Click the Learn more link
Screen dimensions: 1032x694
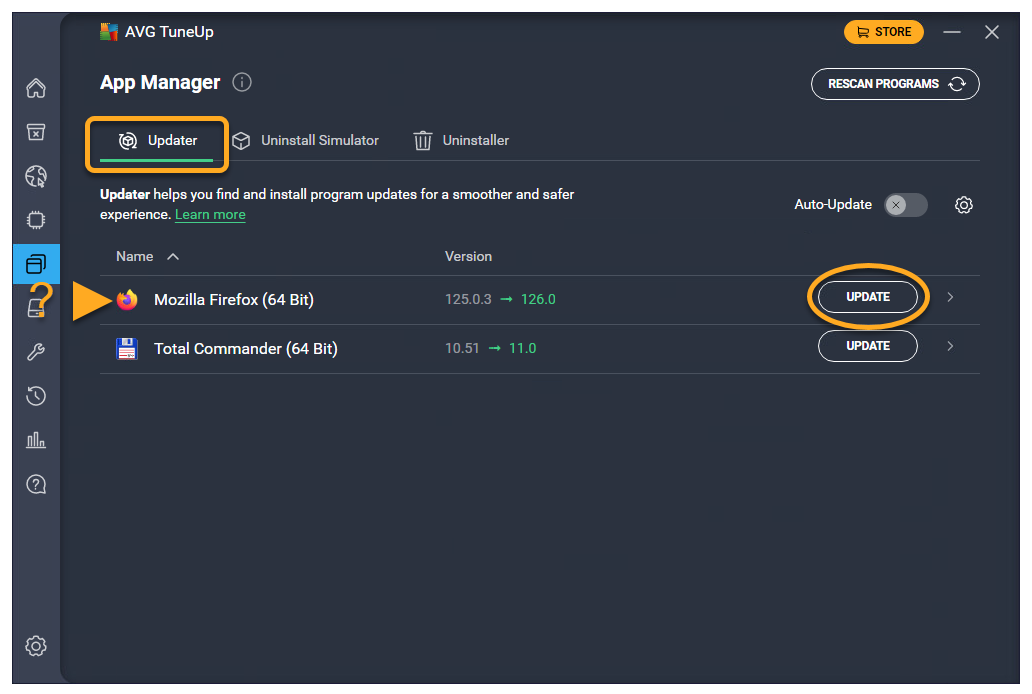210,215
